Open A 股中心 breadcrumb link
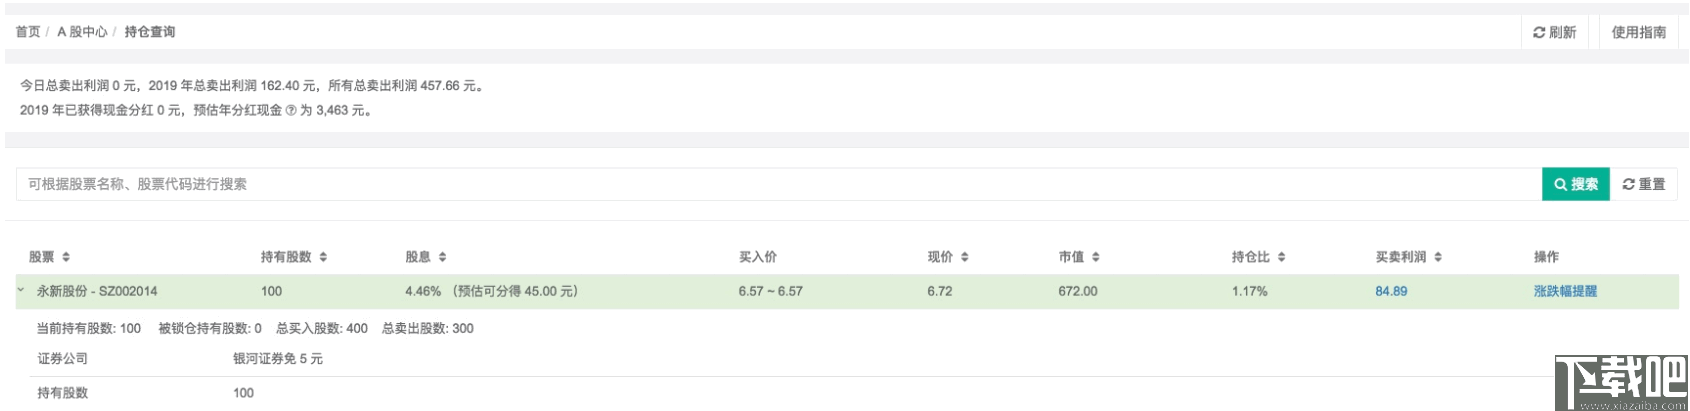This screenshot has width=1690, height=411. coord(82,32)
